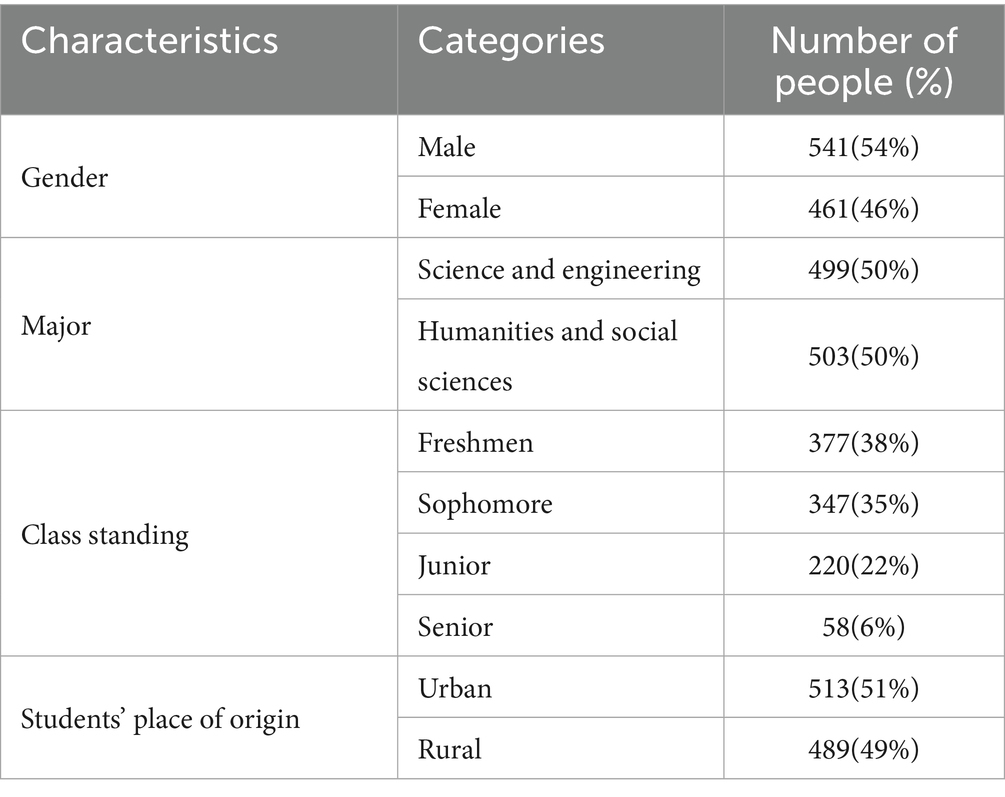Image resolution: width=1005 pixels, height=797 pixels.
Task: Select the Sophomore category cell
Action: (x=485, y=504)
